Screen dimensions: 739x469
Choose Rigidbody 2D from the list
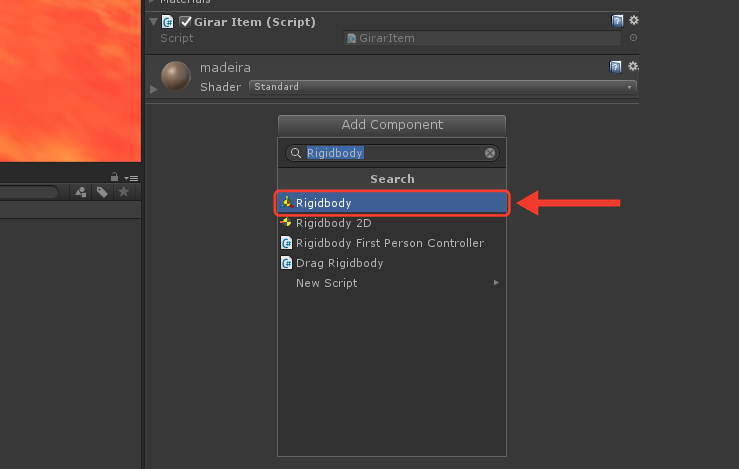(x=392, y=223)
